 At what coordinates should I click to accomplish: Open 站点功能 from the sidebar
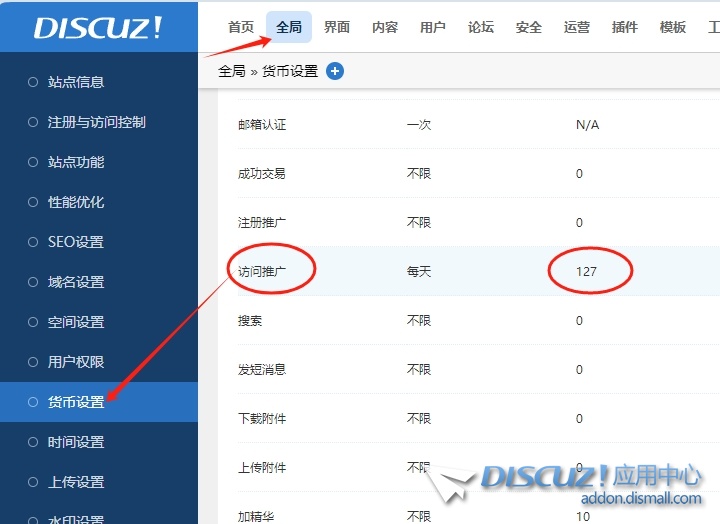click(76, 162)
